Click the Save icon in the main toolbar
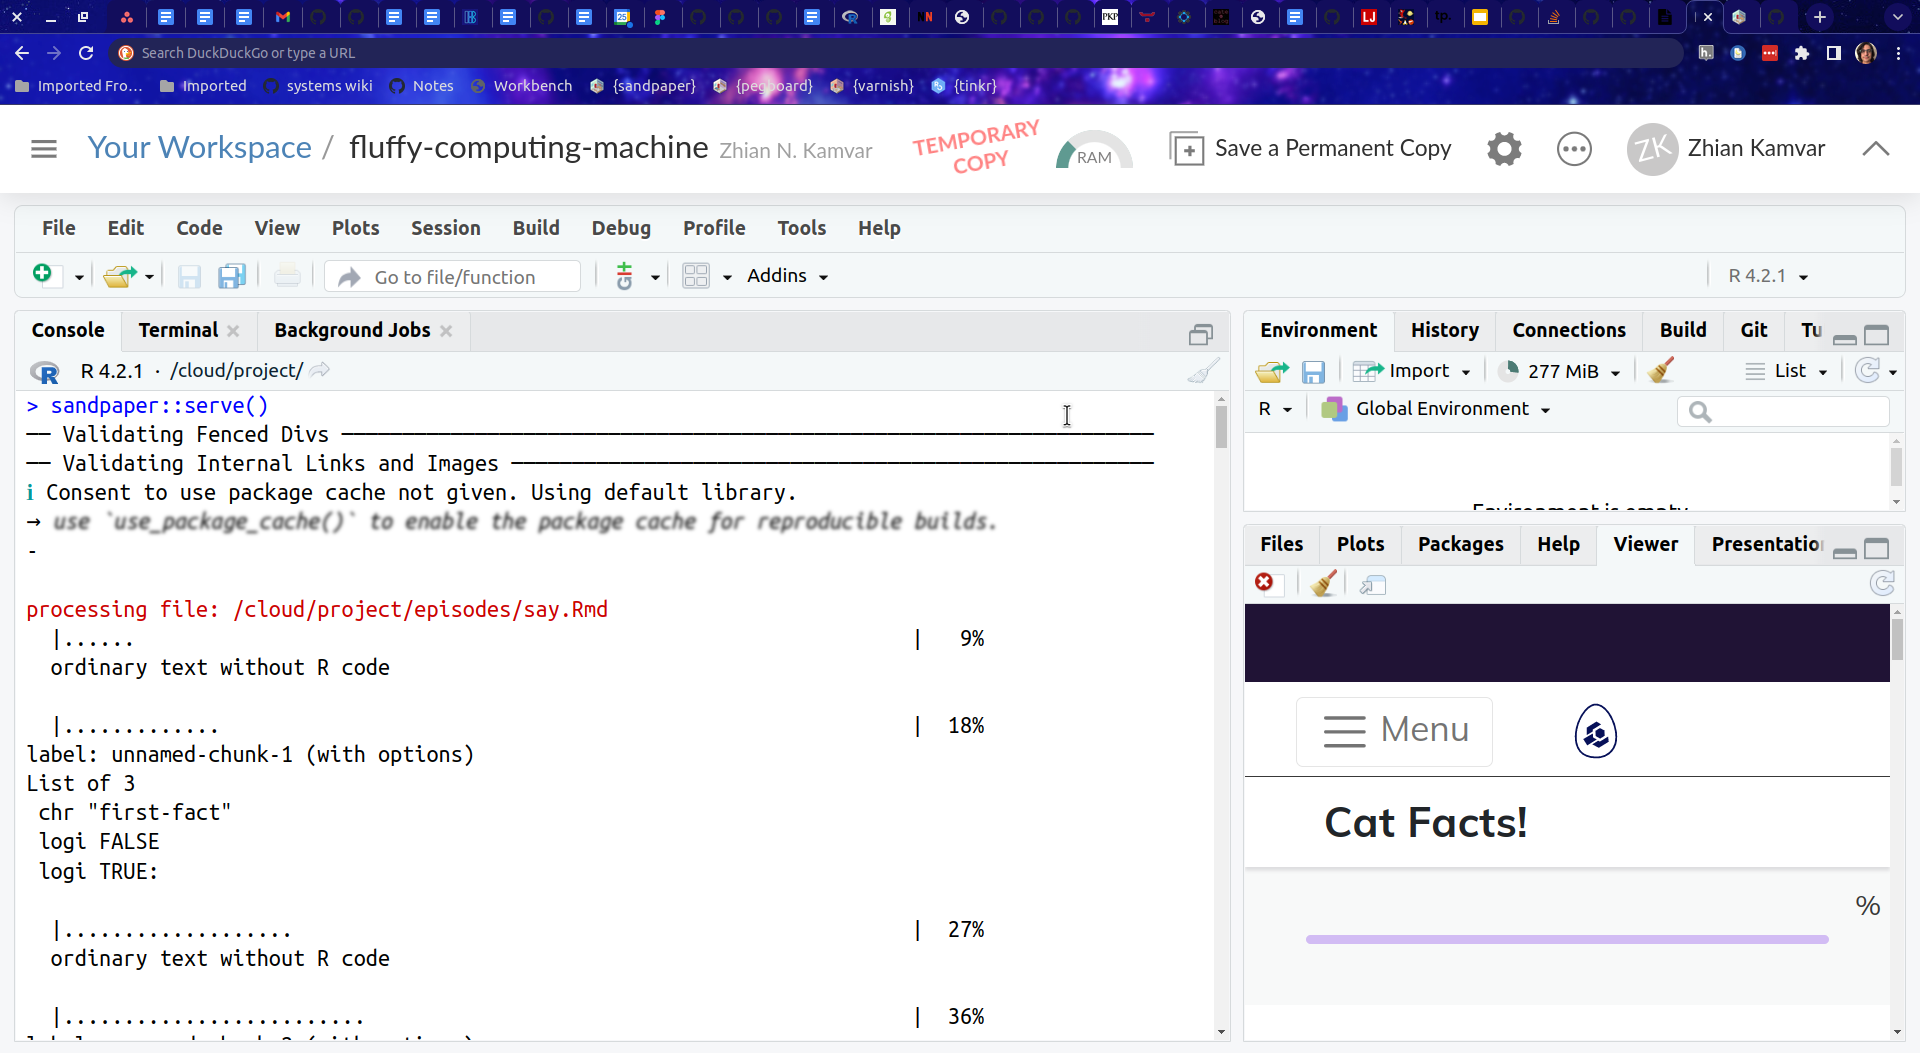 pos(189,275)
